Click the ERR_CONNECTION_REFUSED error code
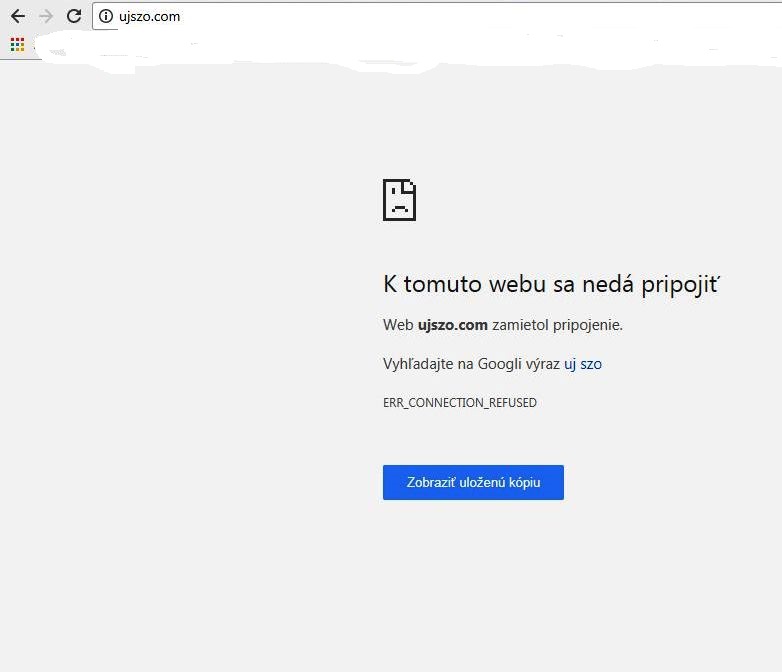This screenshot has height=672, width=782. coord(459,402)
